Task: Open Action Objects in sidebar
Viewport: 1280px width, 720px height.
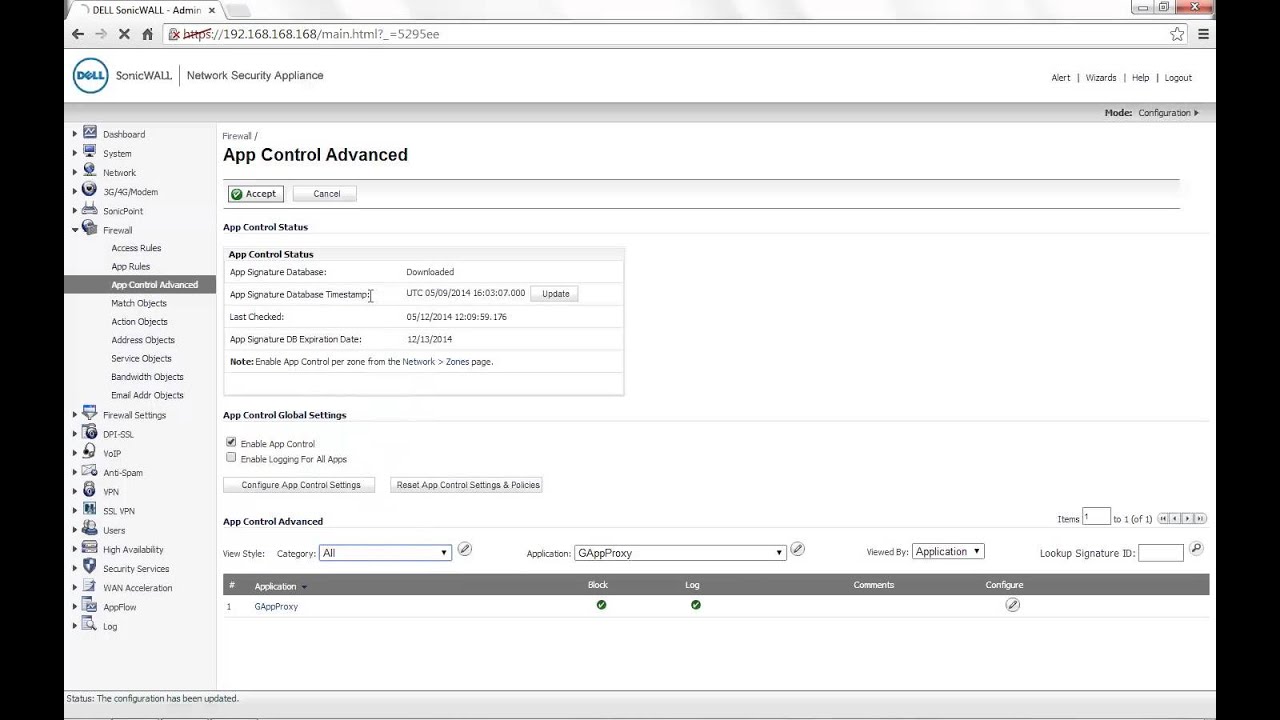Action: click(139, 322)
